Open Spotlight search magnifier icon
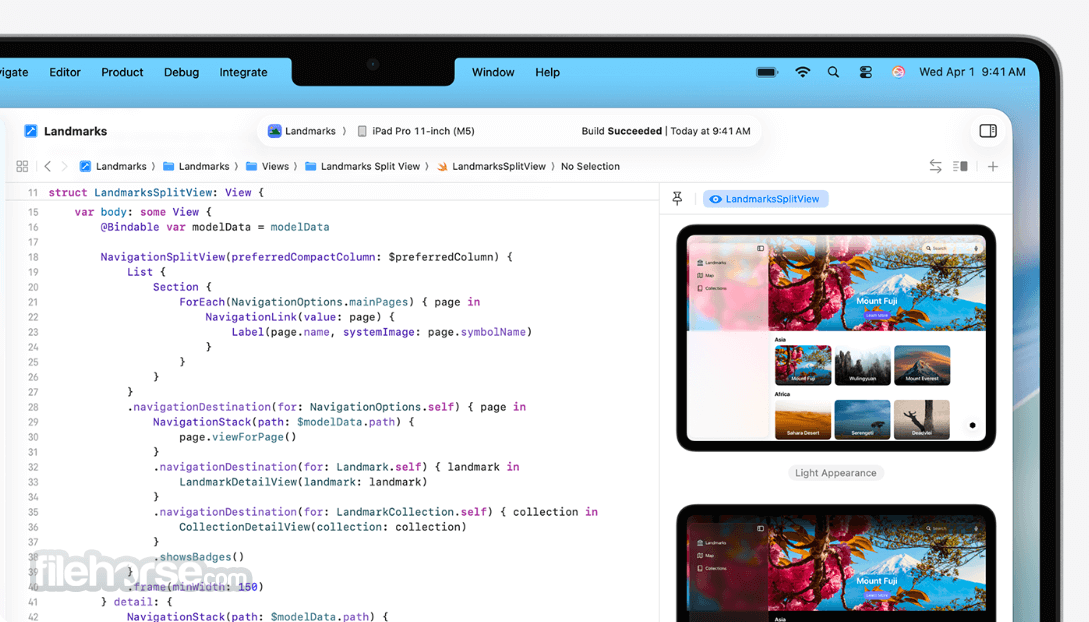Viewport: 1089px width, 622px height. coord(833,72)
